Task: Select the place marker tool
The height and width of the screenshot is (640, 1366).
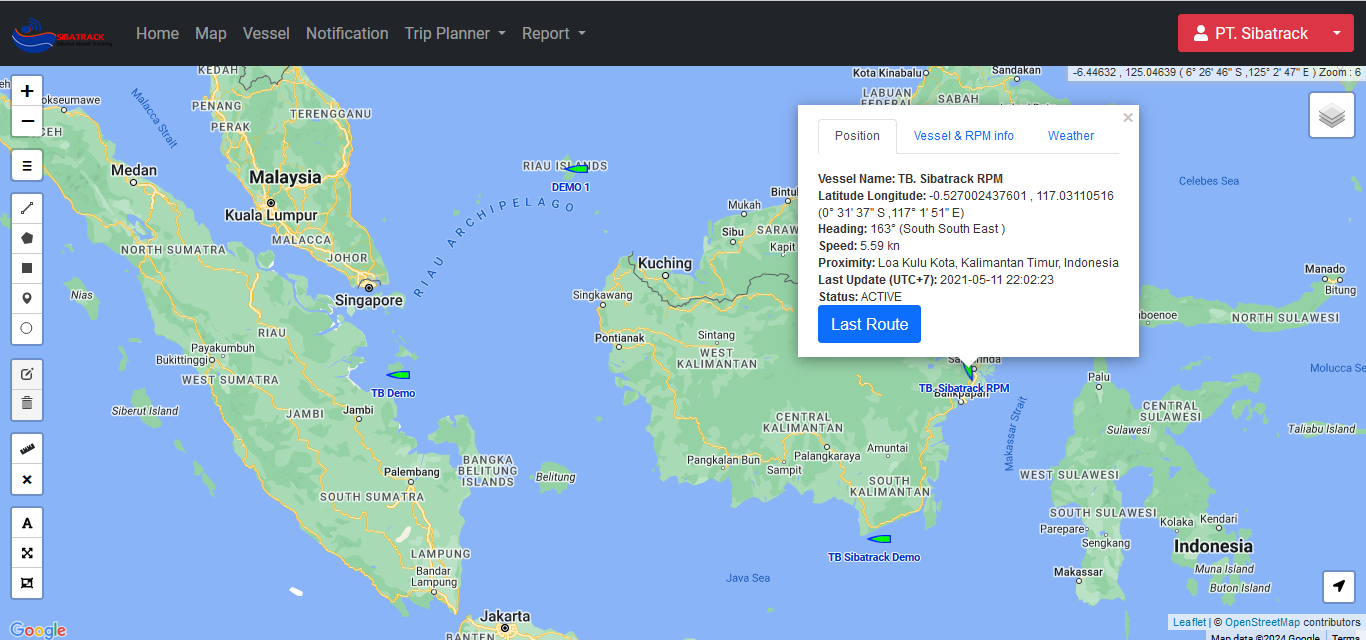Action: 27,298
